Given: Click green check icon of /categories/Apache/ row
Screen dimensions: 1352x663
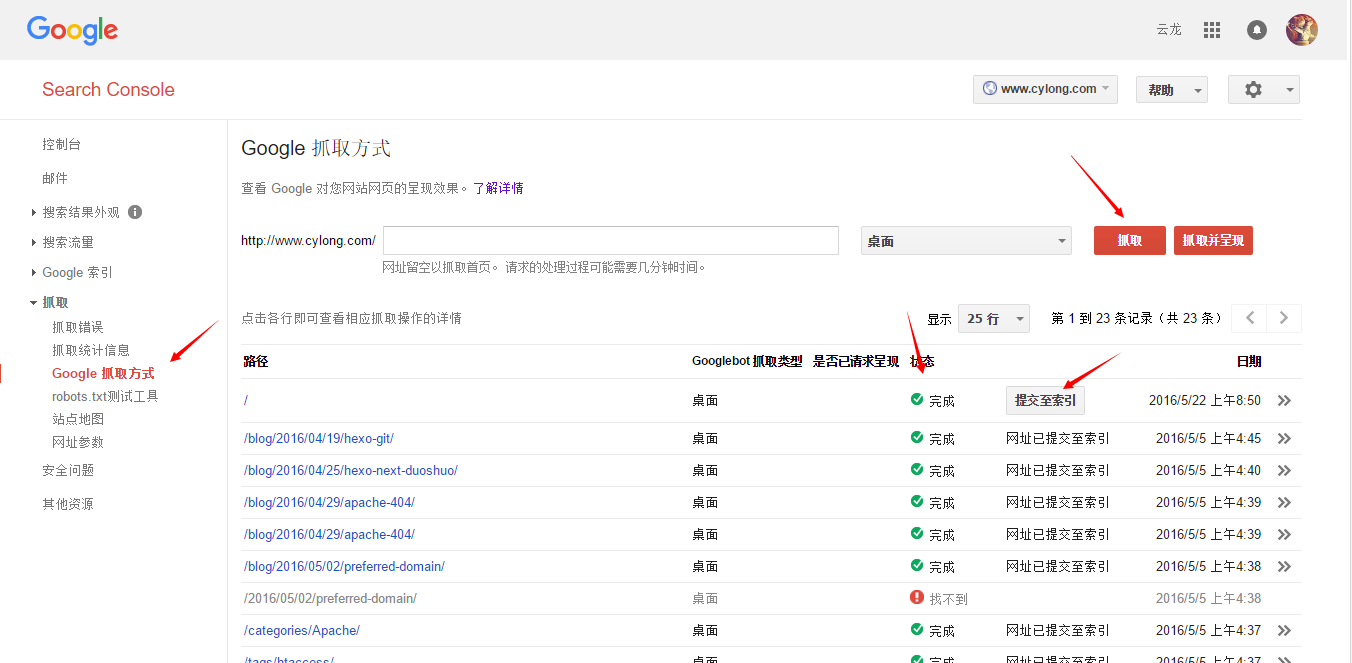Looking at the screenshot, I should tap(917, 630).
